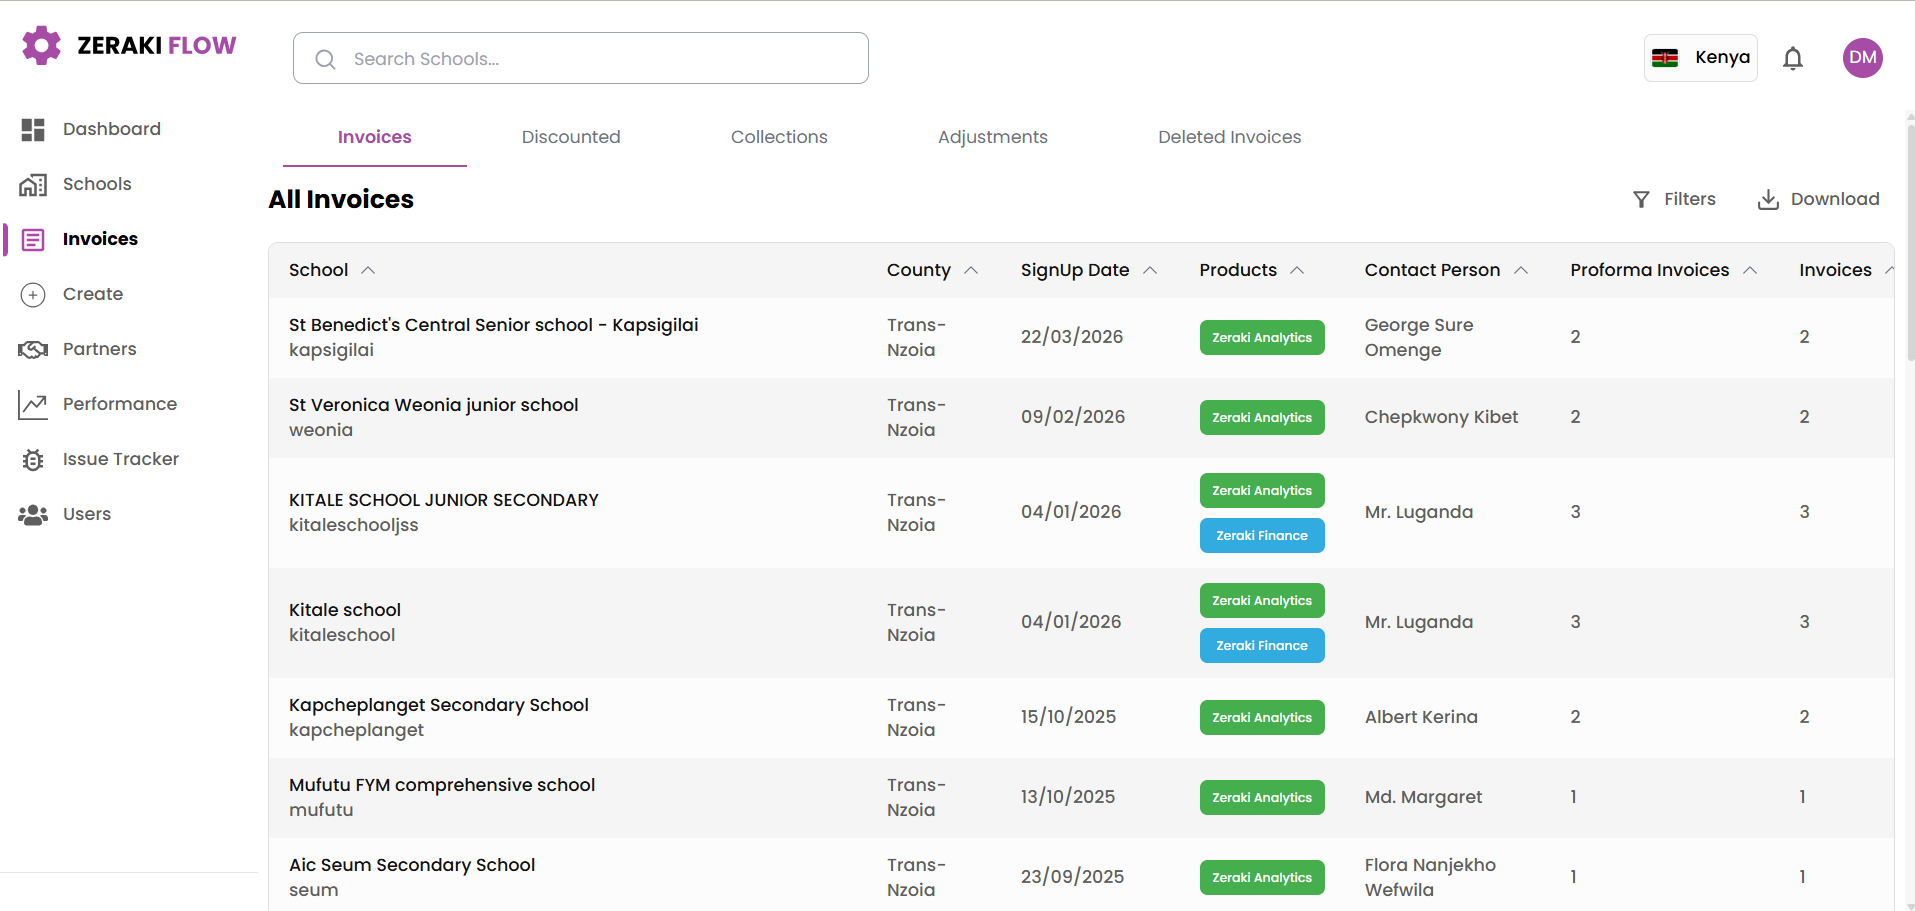
Task: Open Users from the sidebar
Action: (87, 514)
